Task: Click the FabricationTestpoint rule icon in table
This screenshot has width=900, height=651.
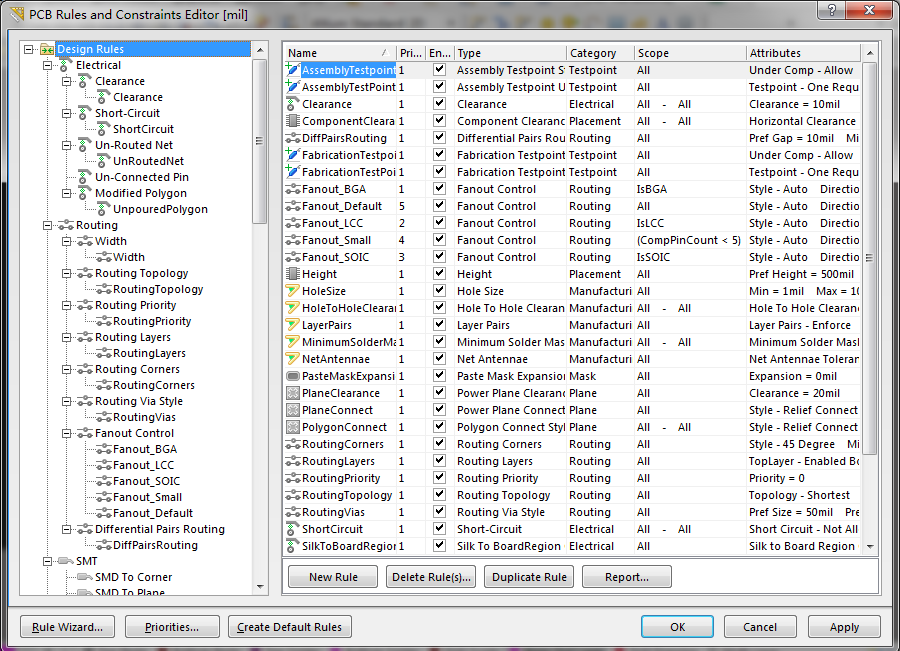Action: click(293, 155)
